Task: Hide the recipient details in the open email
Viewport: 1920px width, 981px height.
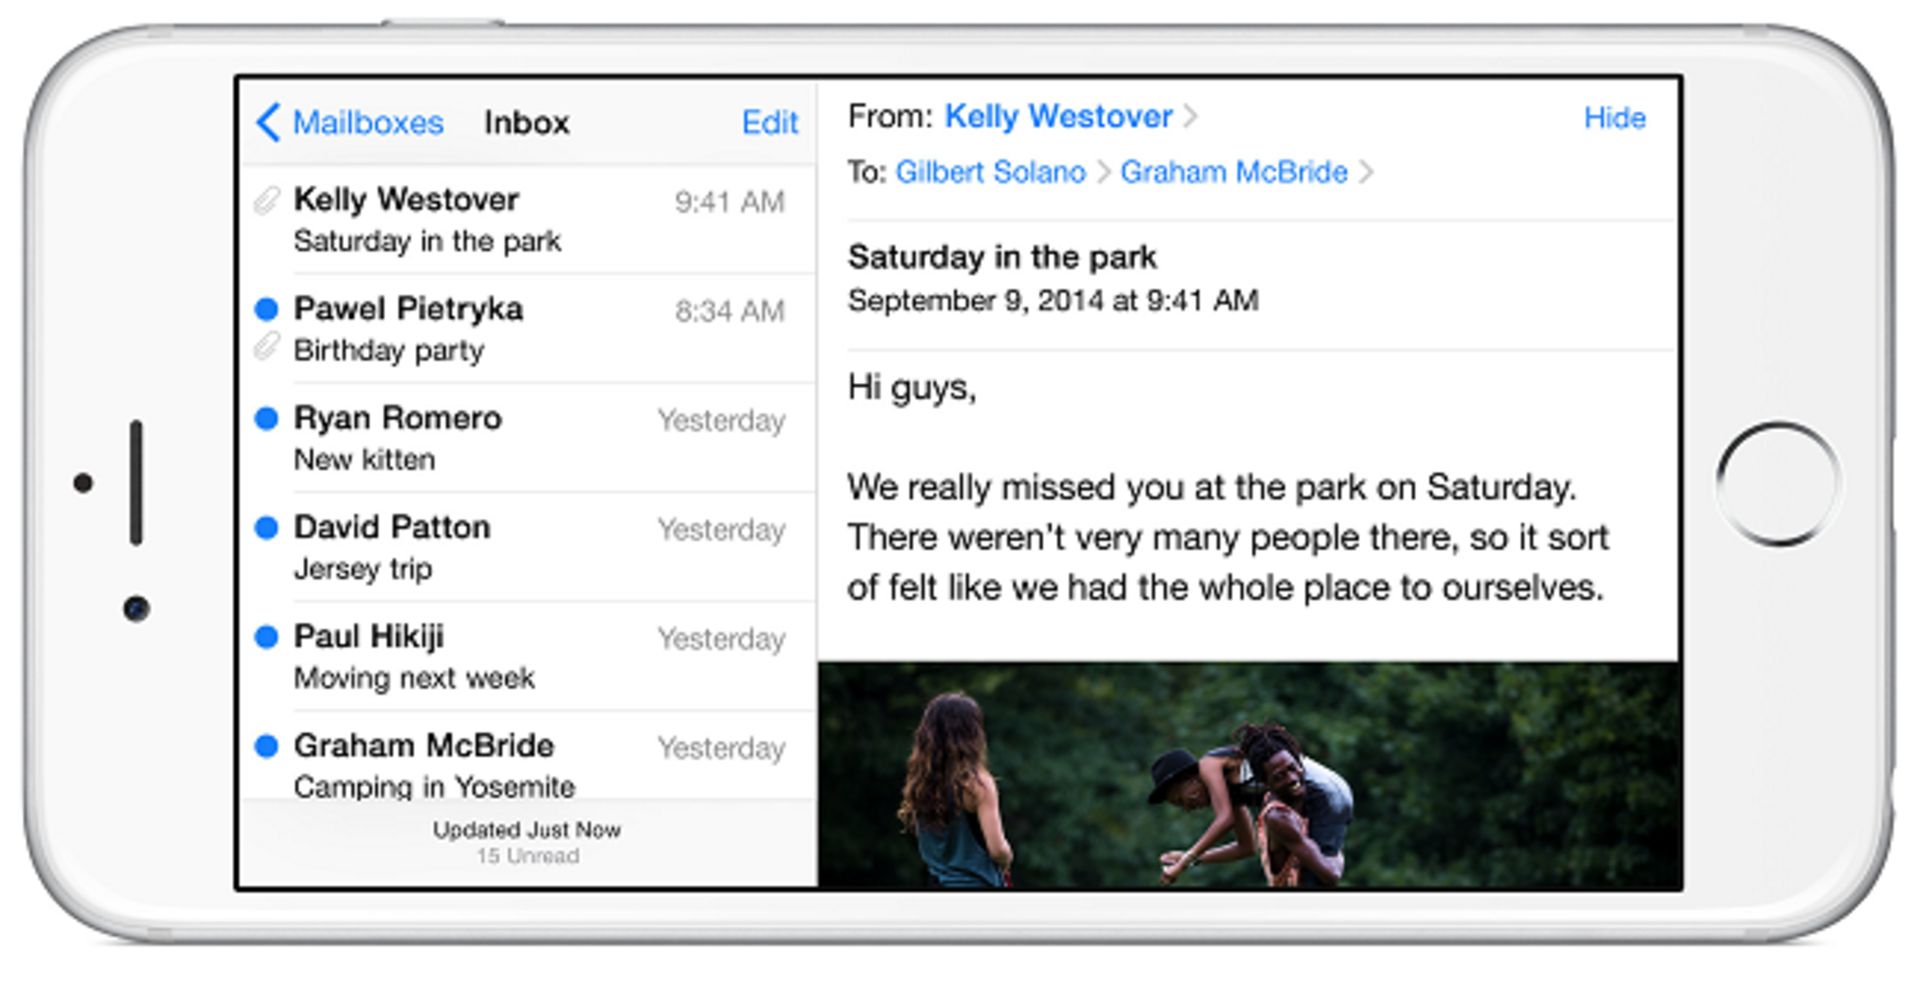Action: coord(1615,117)
